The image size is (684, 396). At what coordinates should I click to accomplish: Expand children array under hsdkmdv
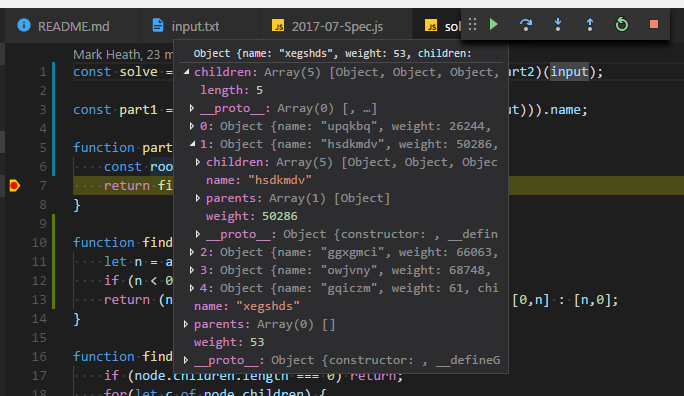198,162
